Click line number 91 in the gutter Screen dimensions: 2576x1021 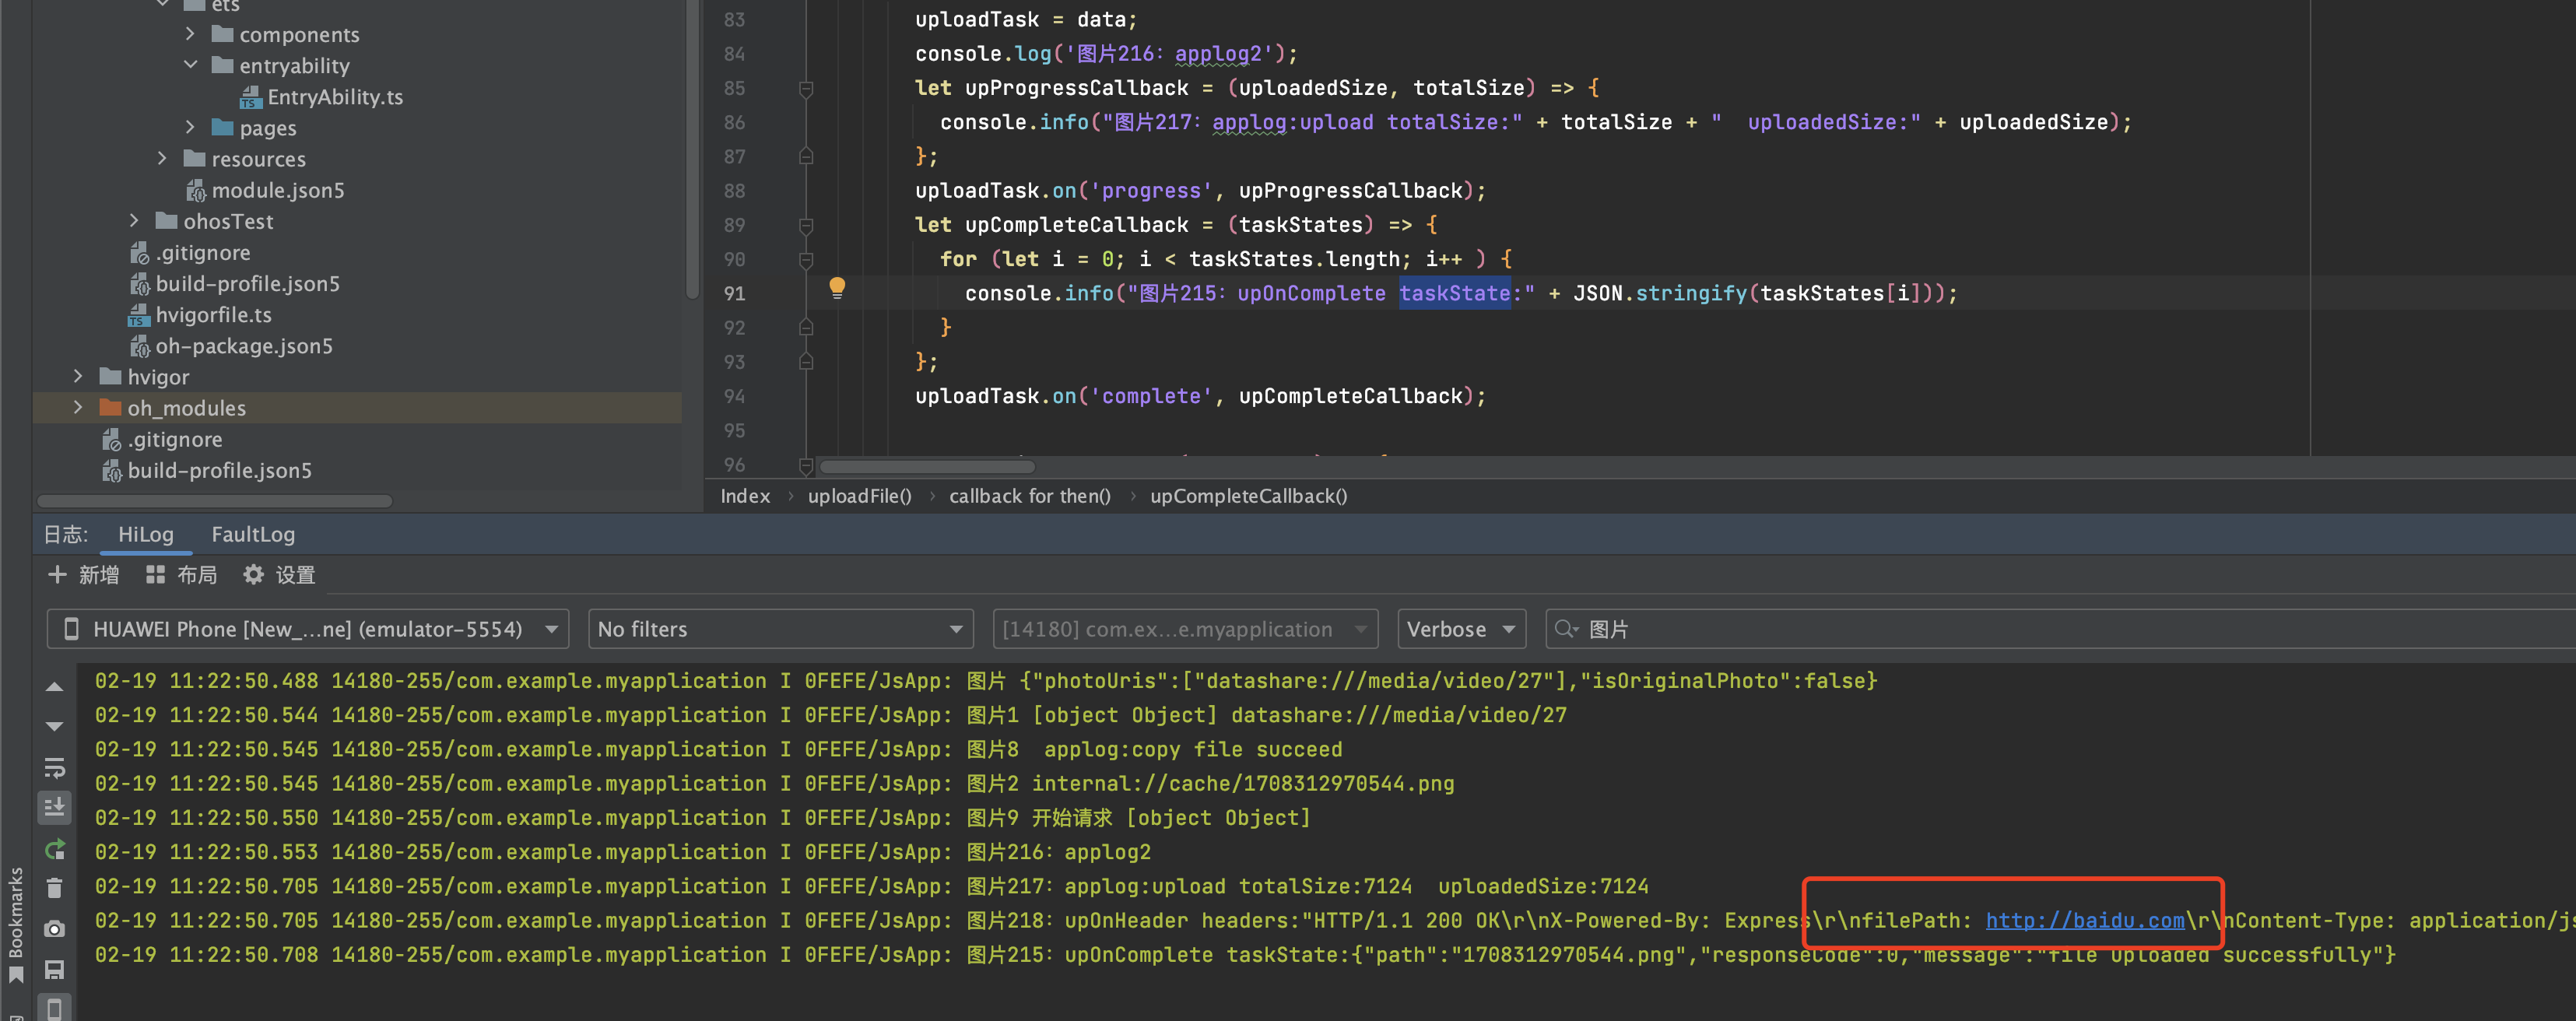[734, 294]
